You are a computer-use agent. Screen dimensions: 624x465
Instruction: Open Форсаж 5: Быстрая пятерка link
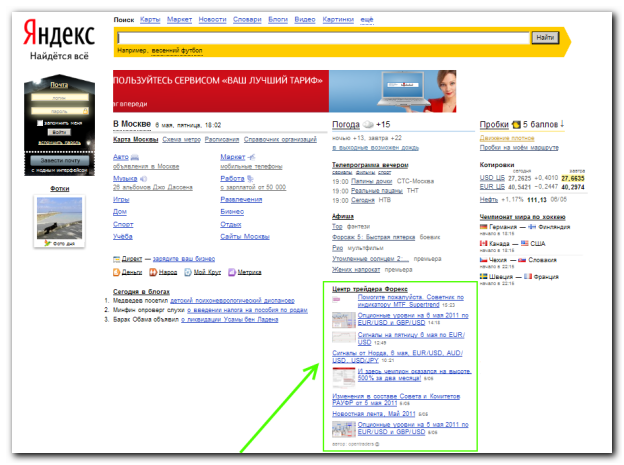click(x=373, y=237)
